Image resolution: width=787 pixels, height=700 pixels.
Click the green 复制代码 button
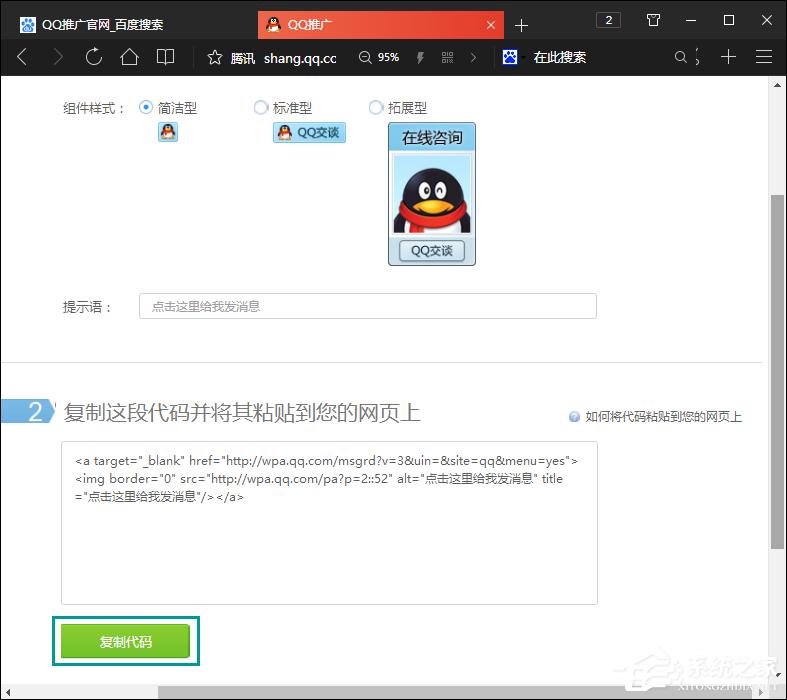125,641
